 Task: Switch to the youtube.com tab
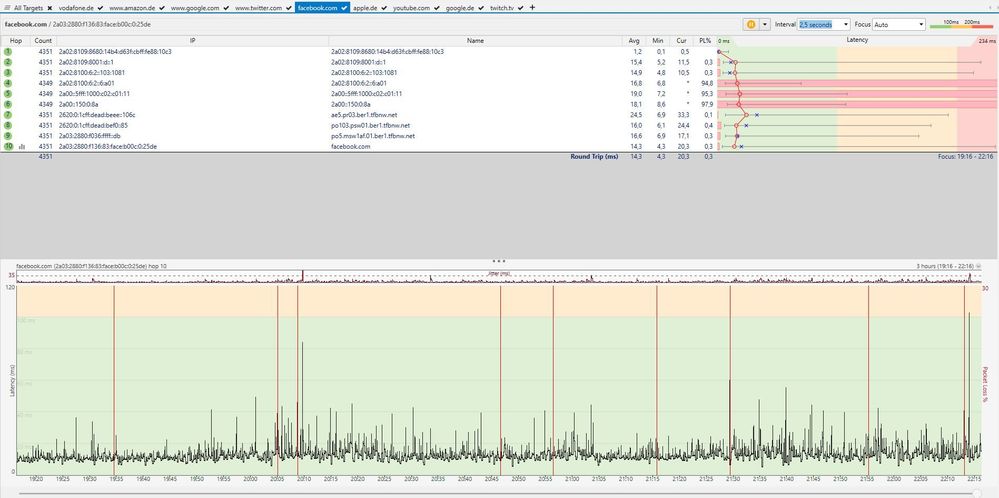coord(410,7)
